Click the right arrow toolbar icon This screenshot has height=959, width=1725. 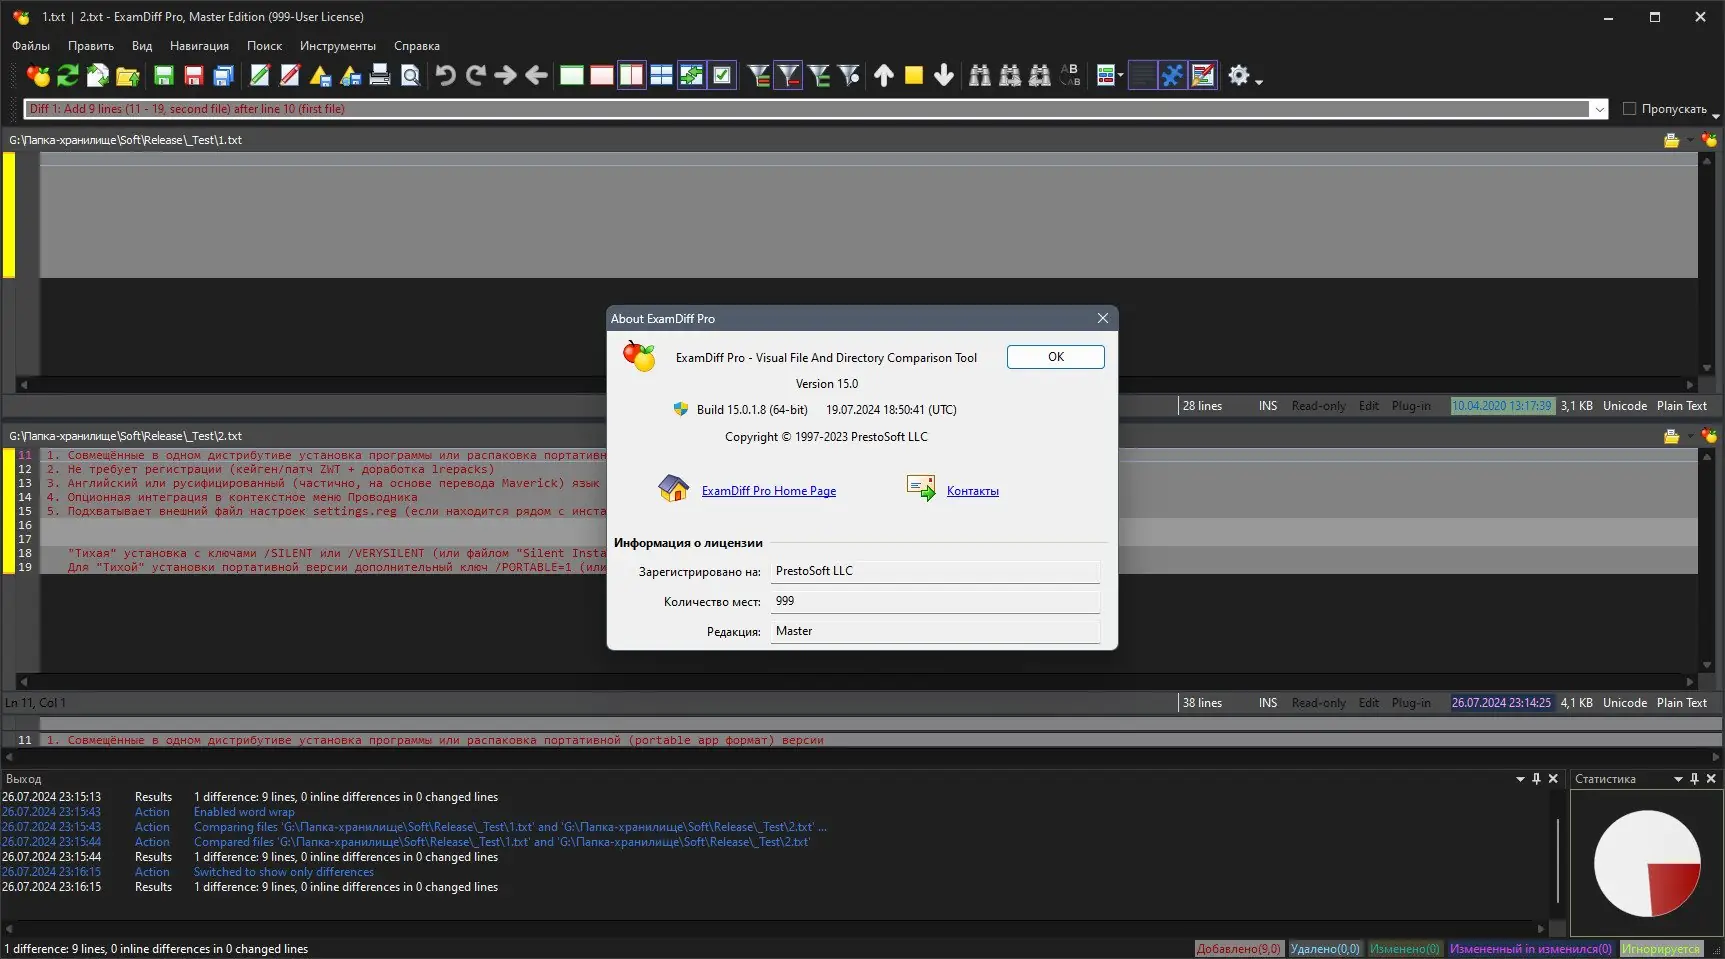506,75
